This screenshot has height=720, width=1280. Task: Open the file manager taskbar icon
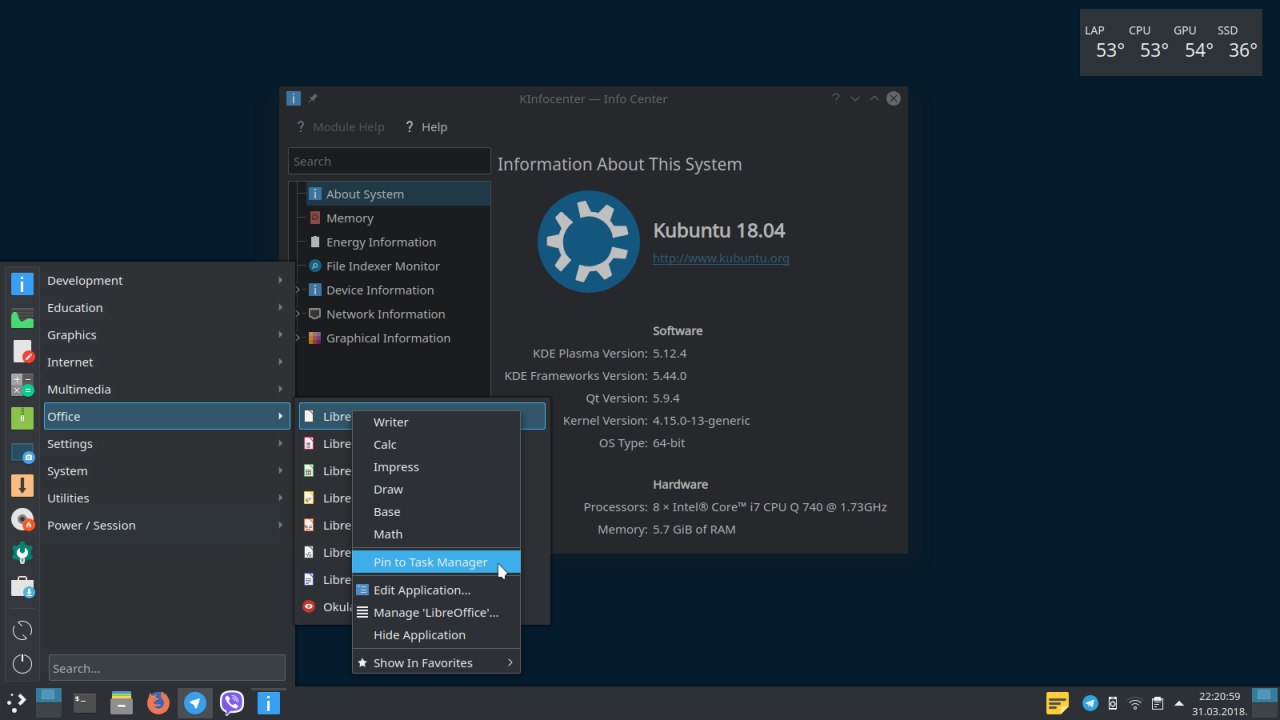(x=122, y=703)
